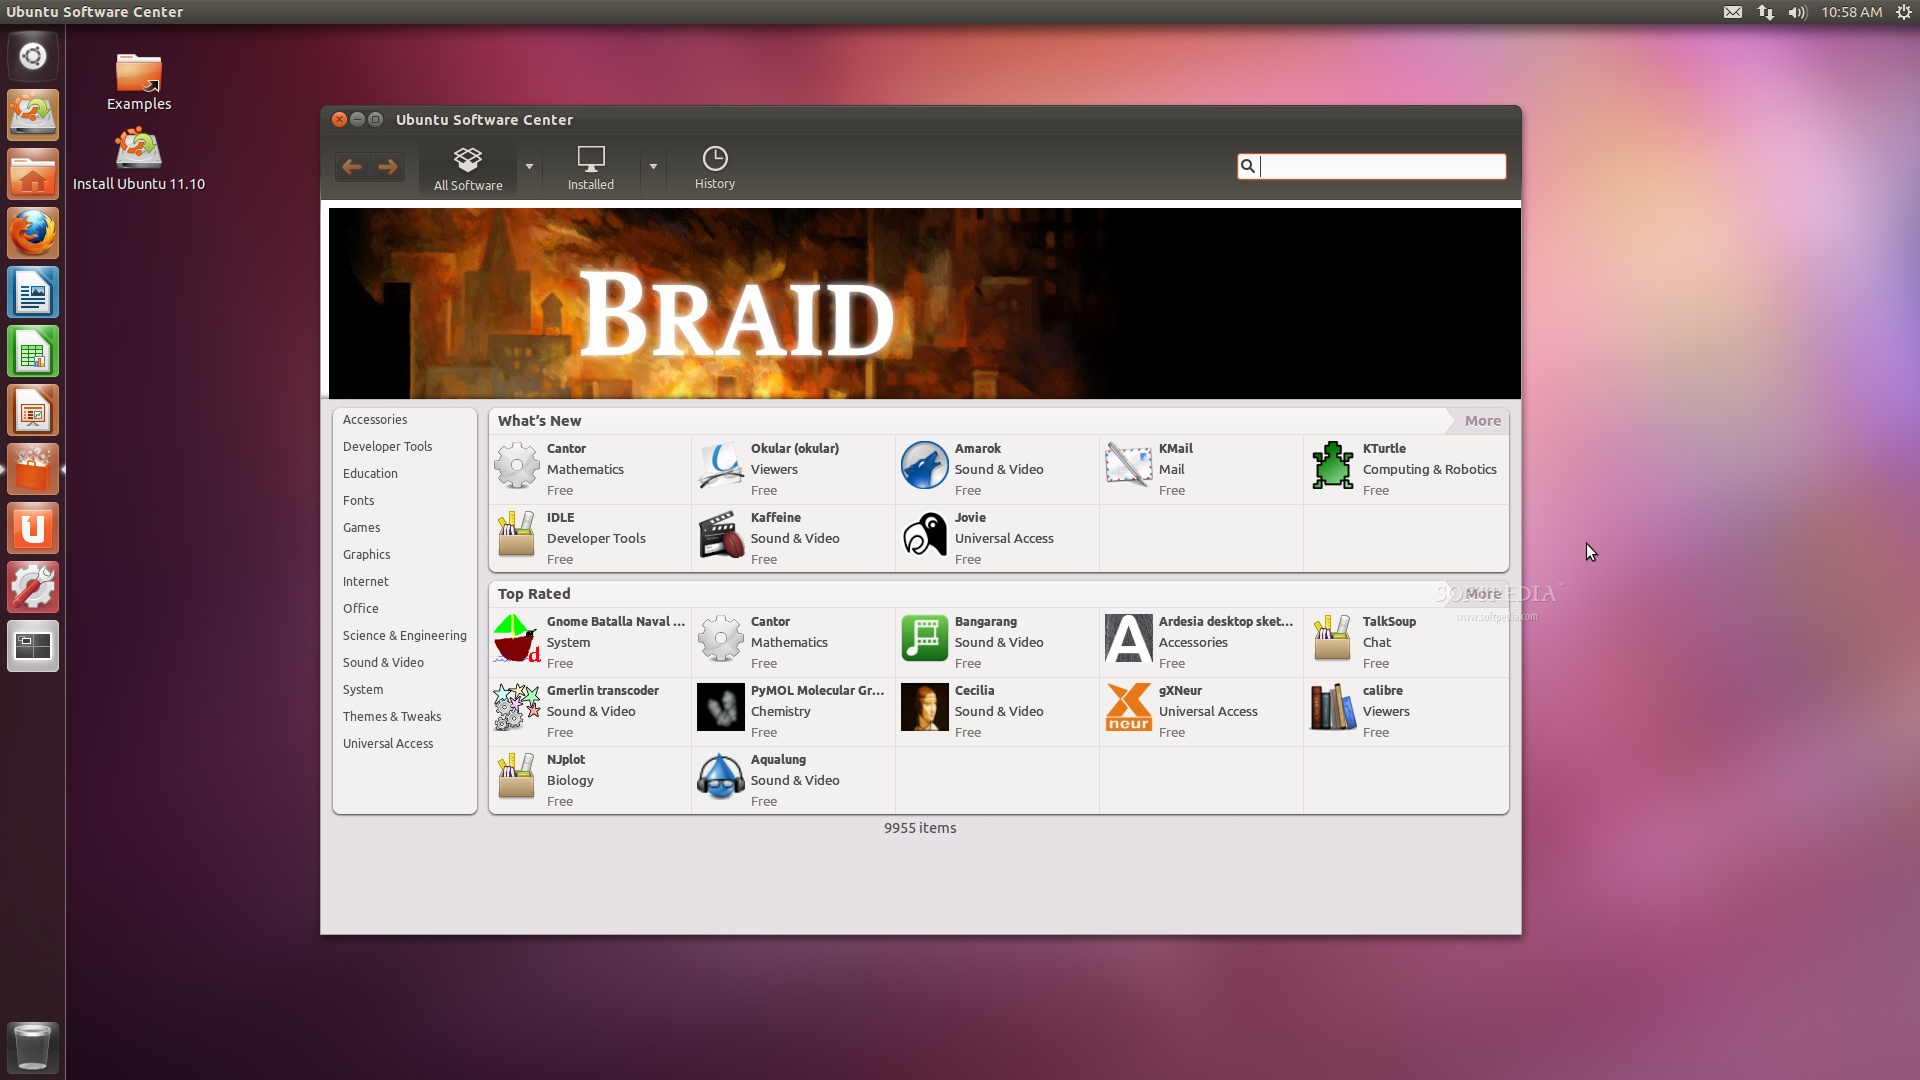Open the Fonts category
Viewport: 1920px width, 1080px height.
[x=358, y=501]
